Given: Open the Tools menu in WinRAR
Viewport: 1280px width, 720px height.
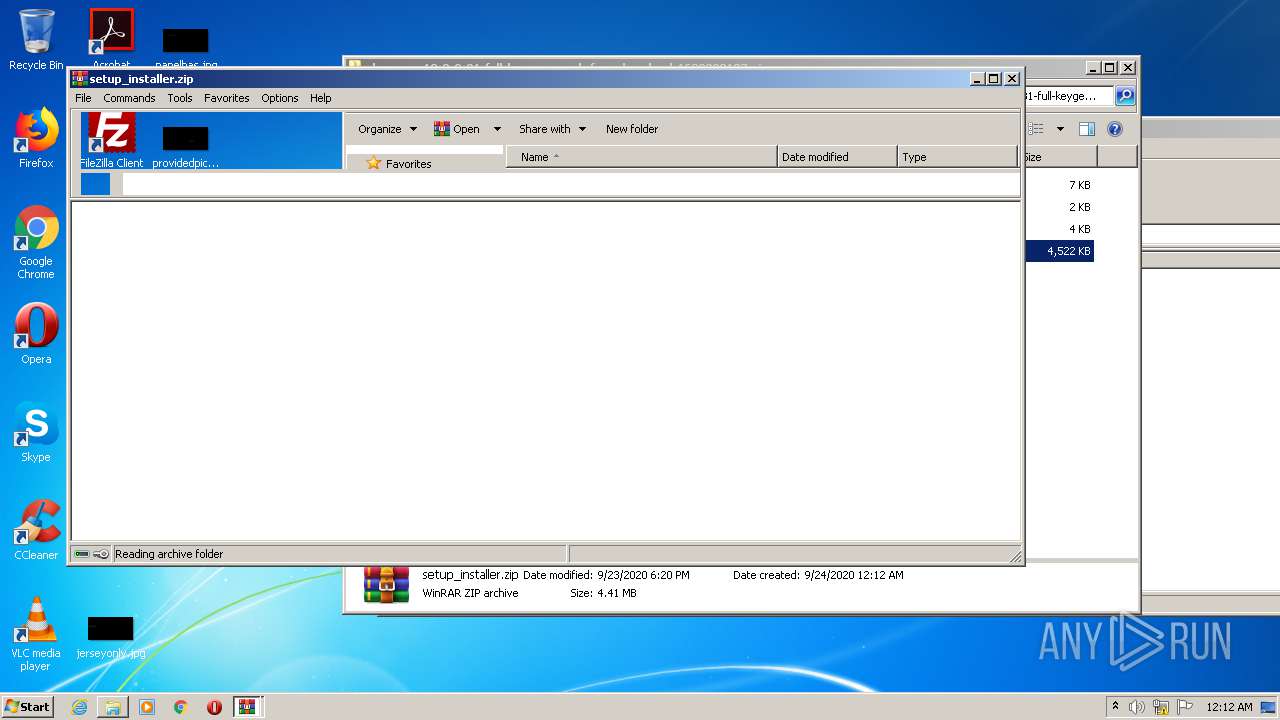Looking at the screenshot, I should 180,98.
